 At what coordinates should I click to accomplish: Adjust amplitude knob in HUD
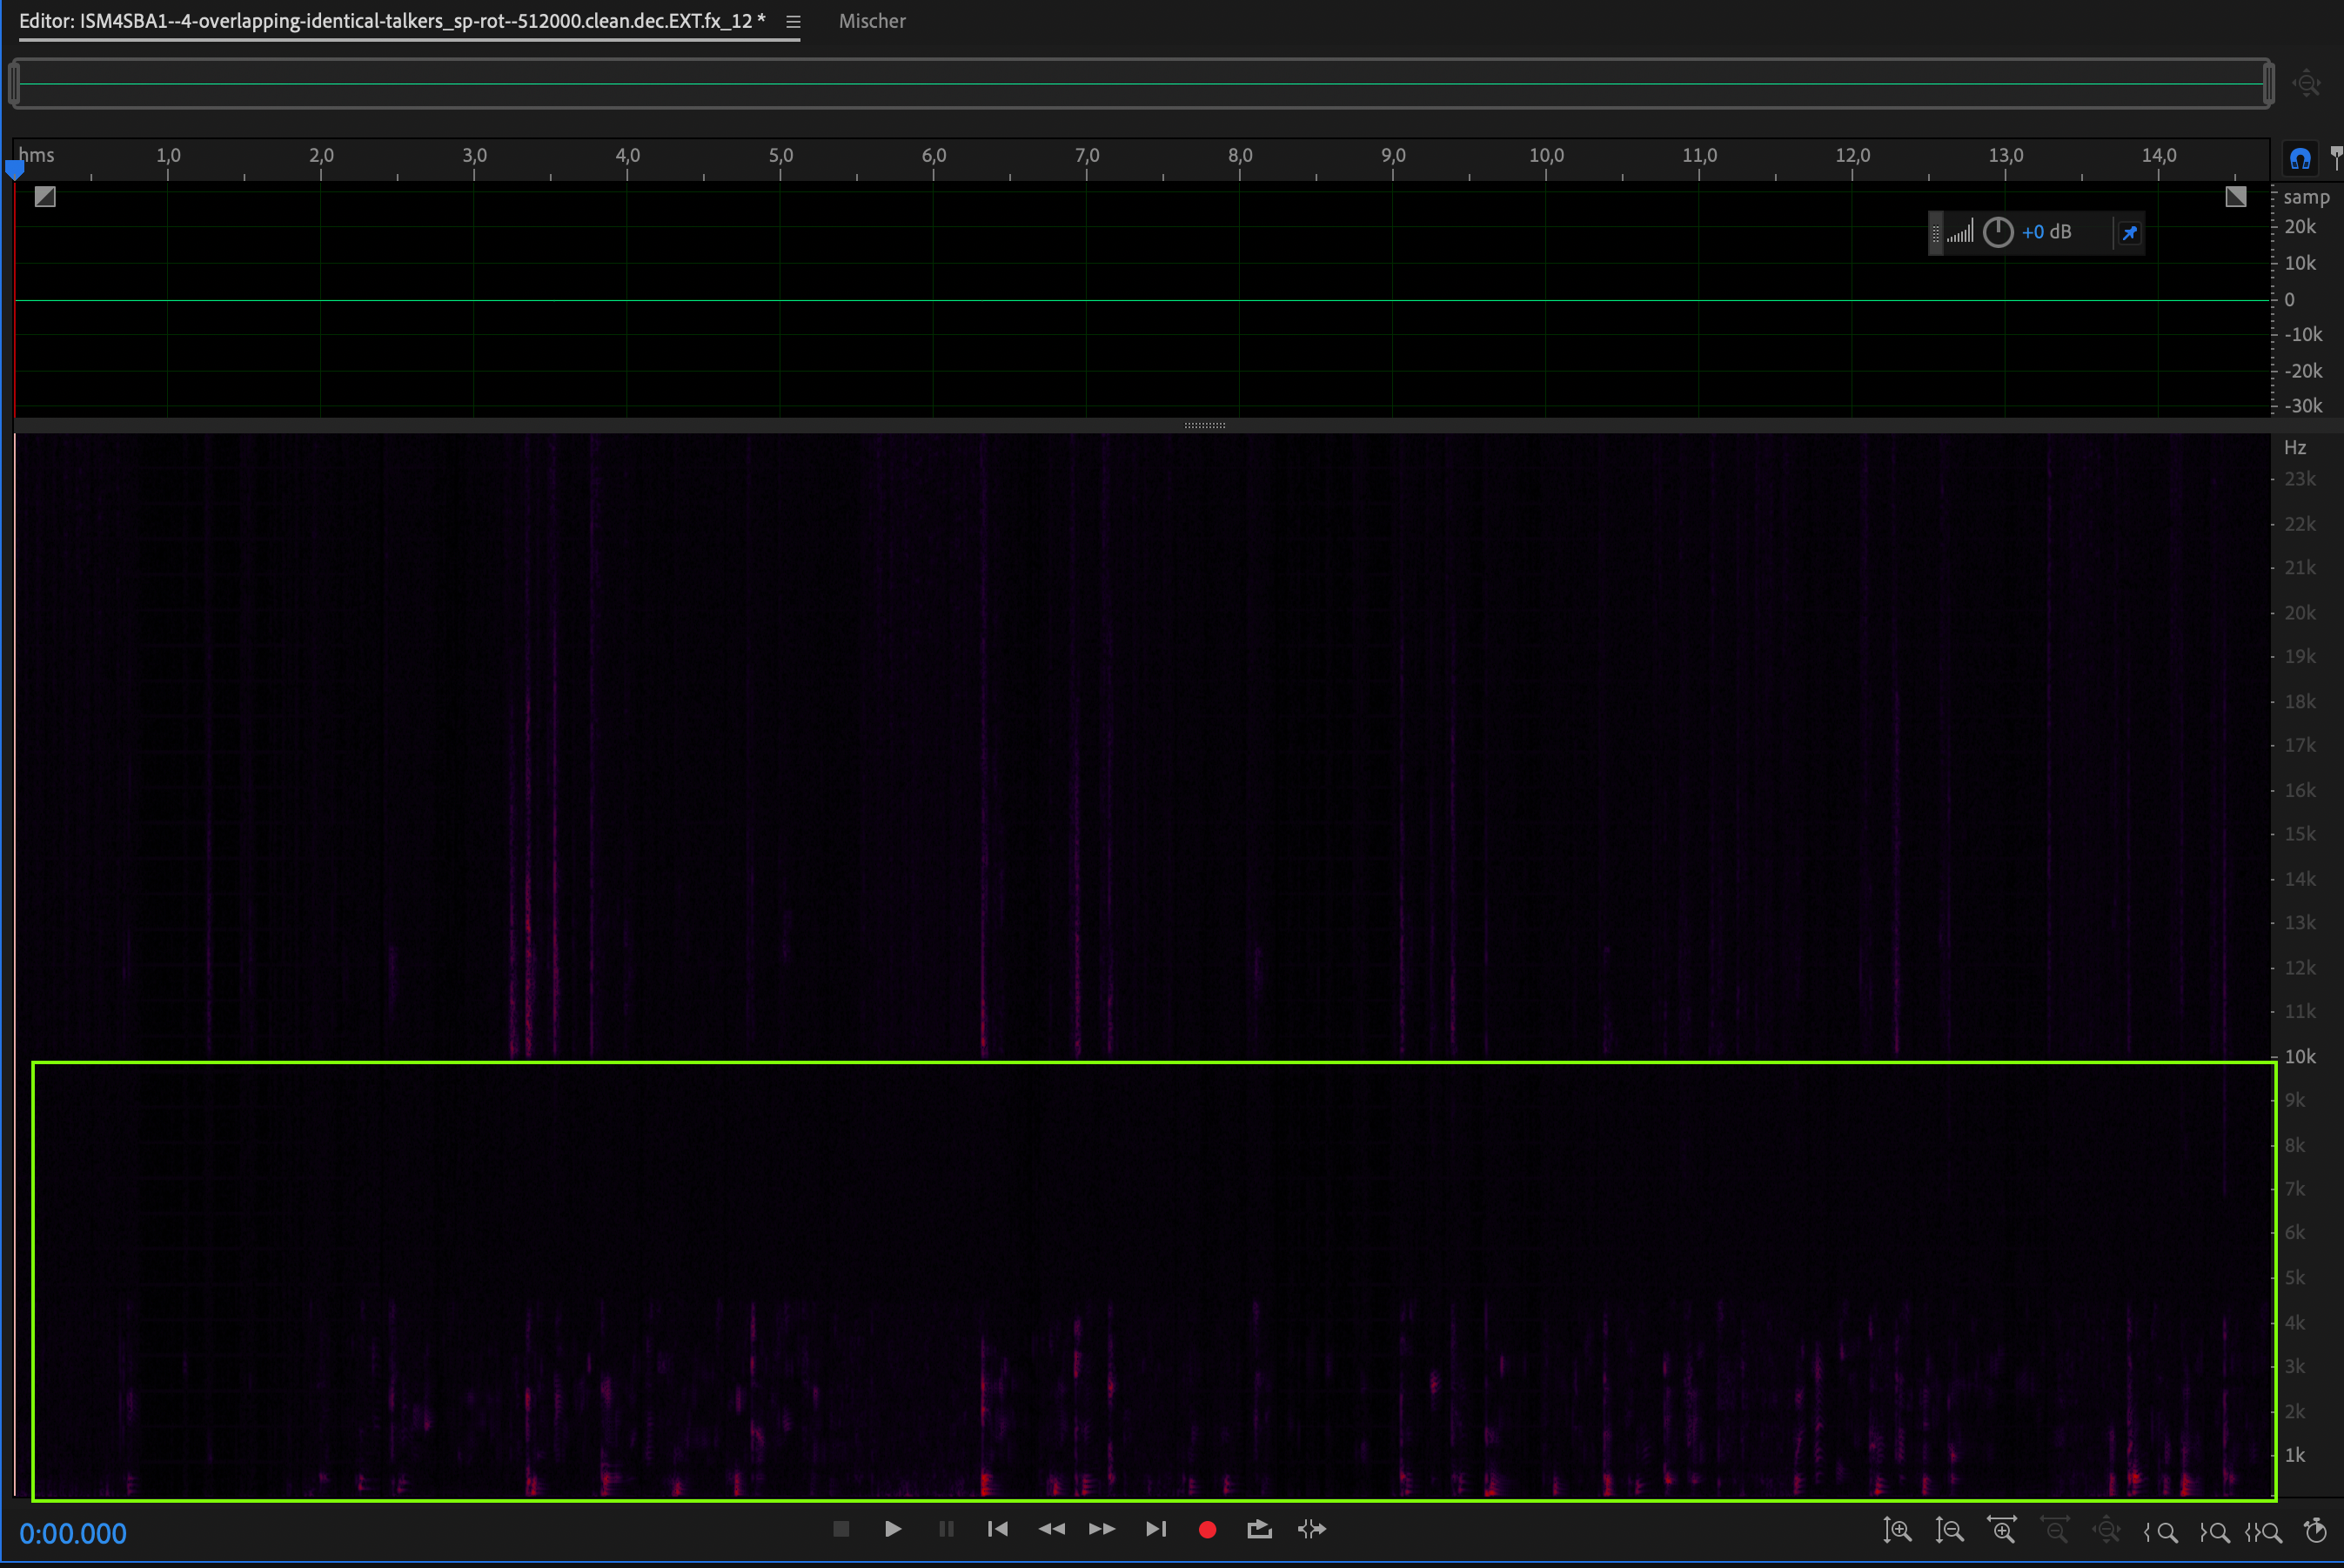coord(1998,232)
